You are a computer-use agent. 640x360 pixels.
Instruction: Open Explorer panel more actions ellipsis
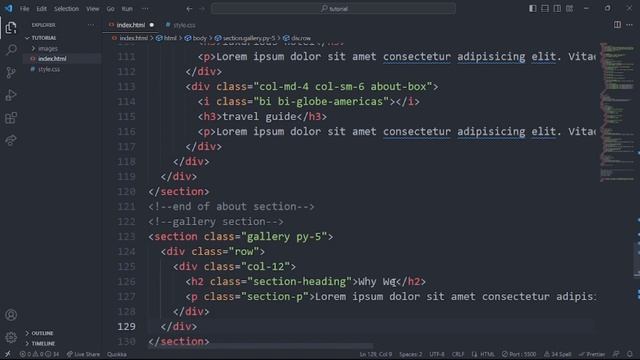[x=91, y=25]
